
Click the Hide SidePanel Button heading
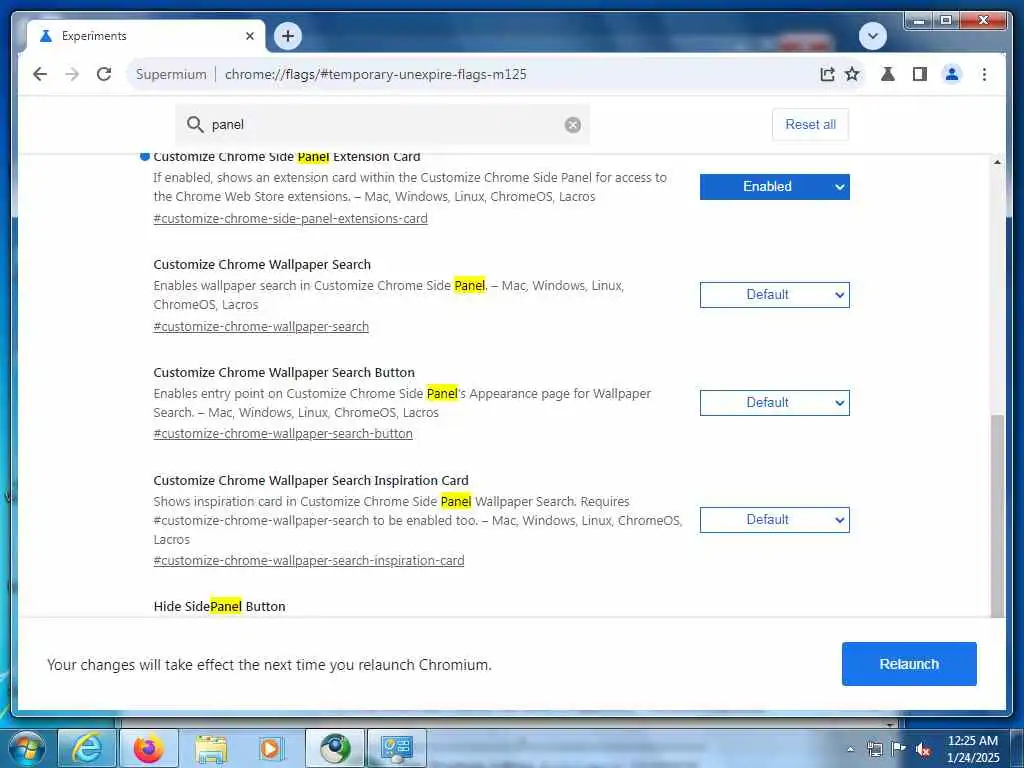coord(219,606)
